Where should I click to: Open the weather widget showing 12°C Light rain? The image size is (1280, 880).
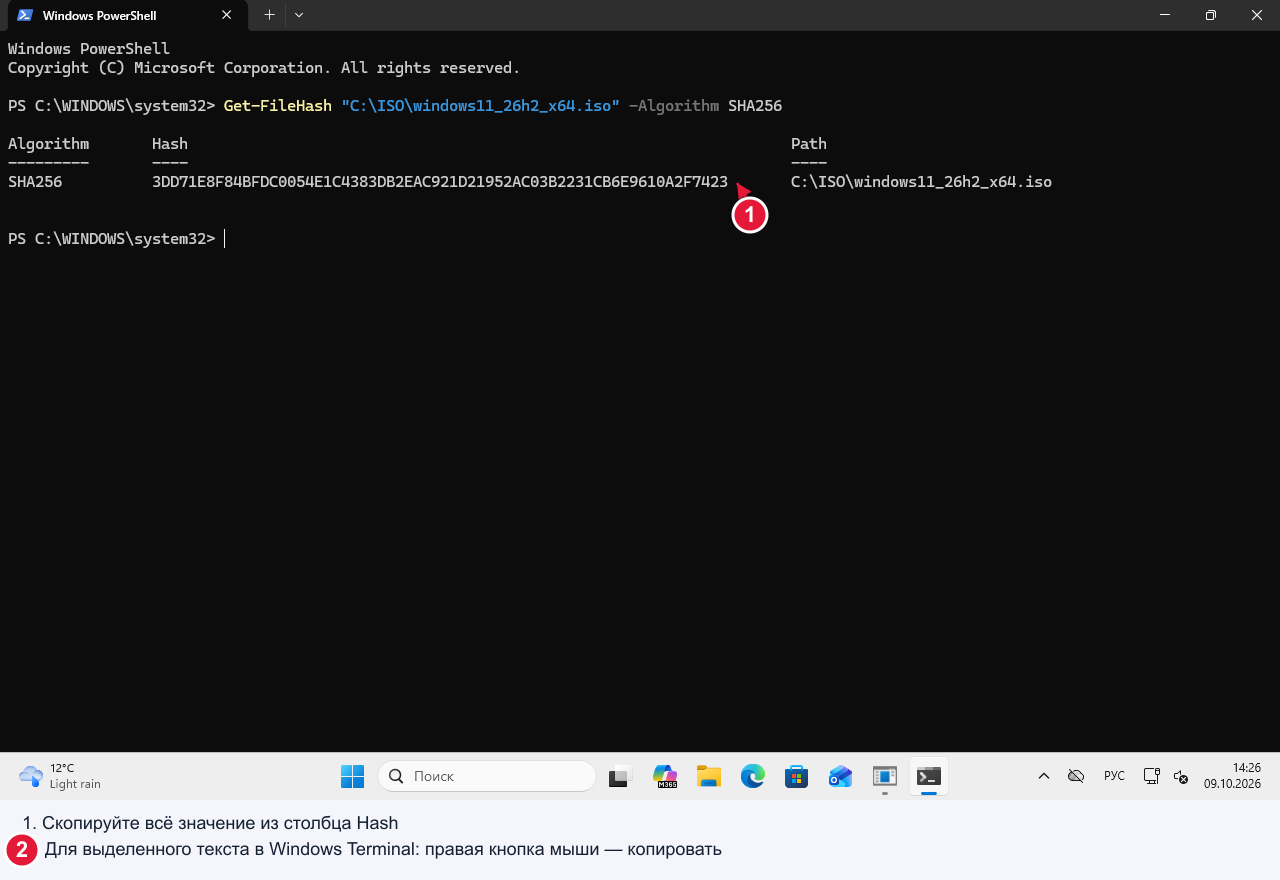click(x=60, y=776)
